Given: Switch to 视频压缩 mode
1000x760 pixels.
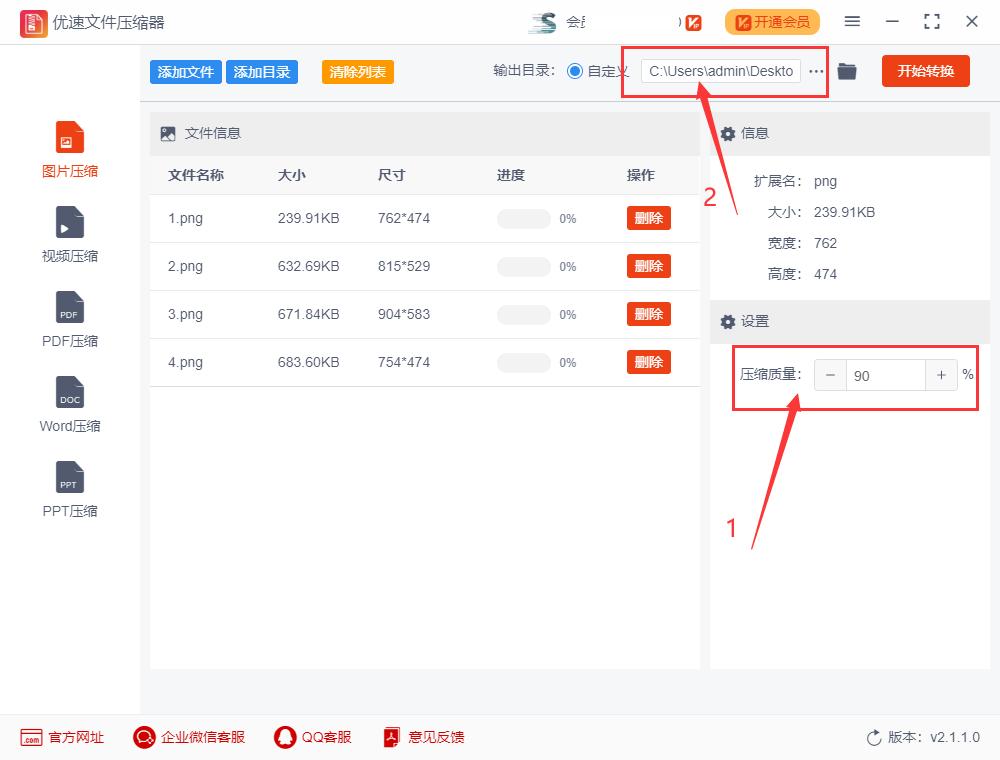Looking at the screenshot, I should [x=69, y=233].
